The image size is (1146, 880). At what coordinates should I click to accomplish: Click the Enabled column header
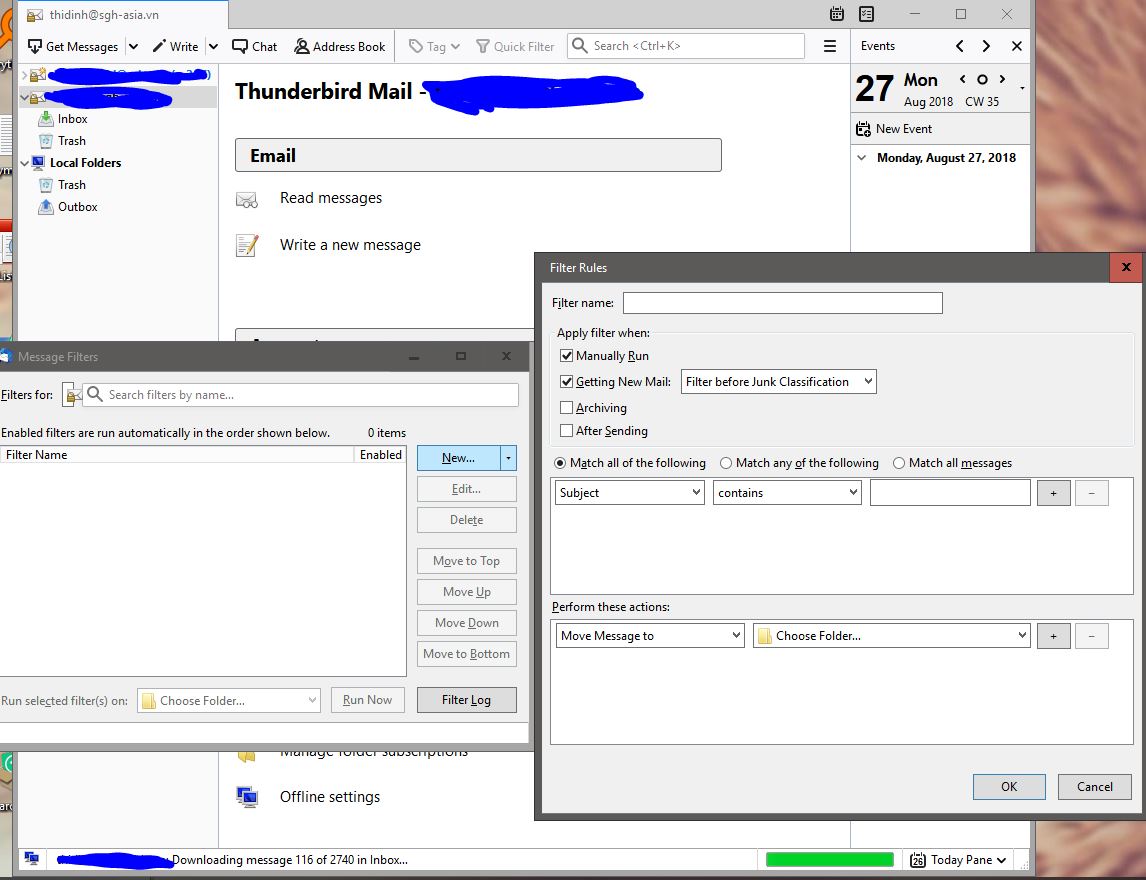point(380,455)
